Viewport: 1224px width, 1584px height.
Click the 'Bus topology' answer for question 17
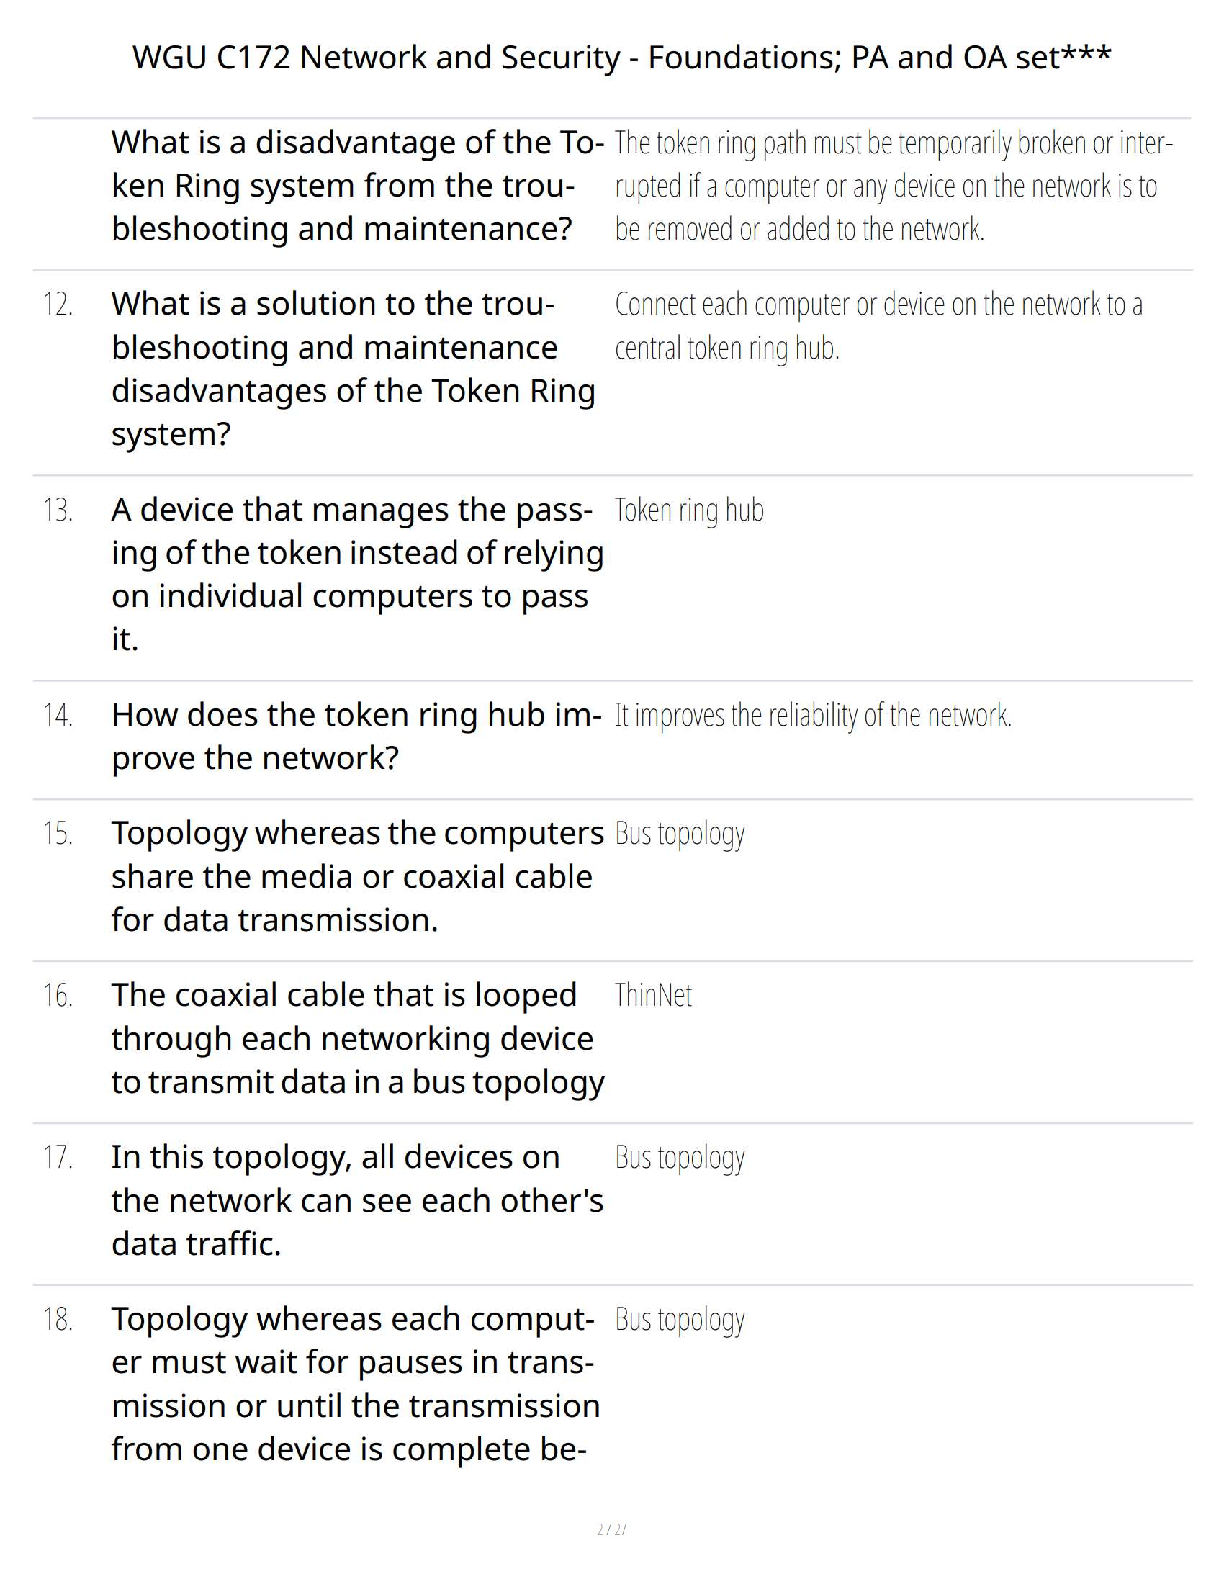(x=680, y=1158)
